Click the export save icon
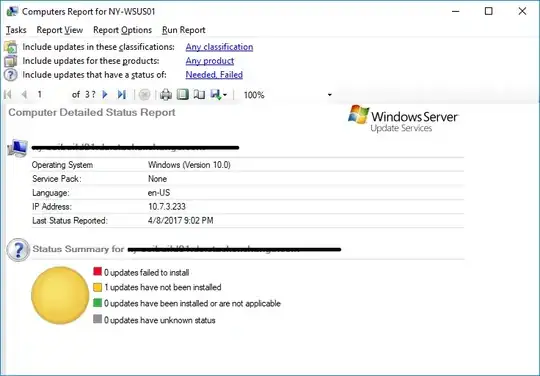This screenshot has height=376, width=540. point(216,94)
